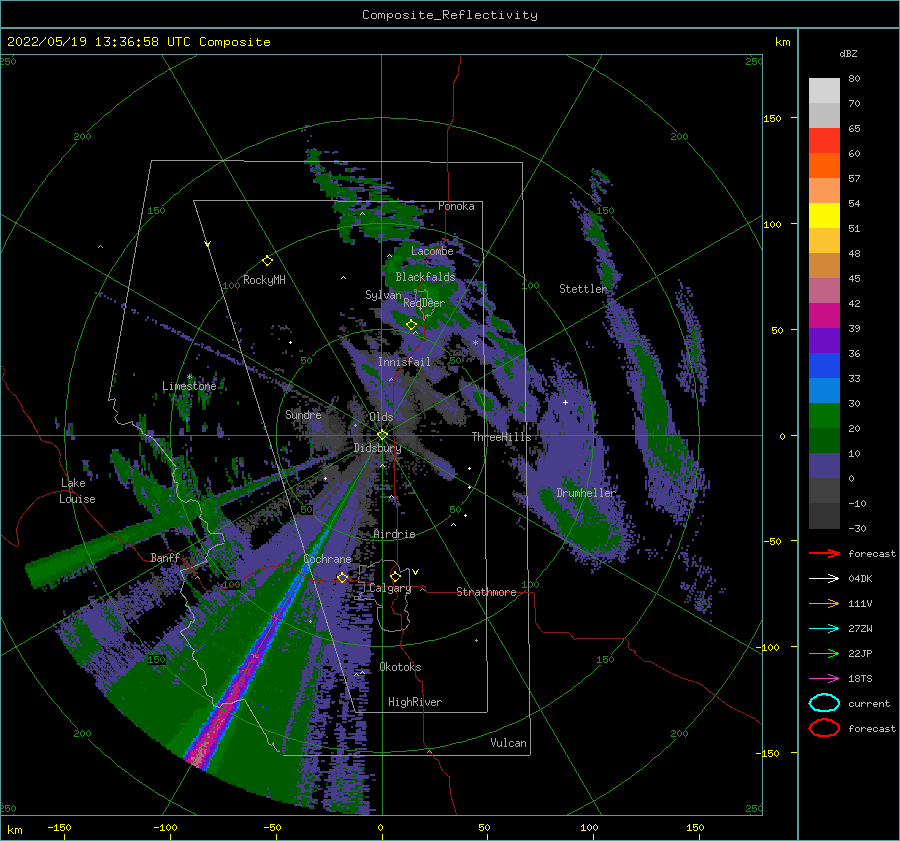Select the HighRiver label

[x=415, y=702]
